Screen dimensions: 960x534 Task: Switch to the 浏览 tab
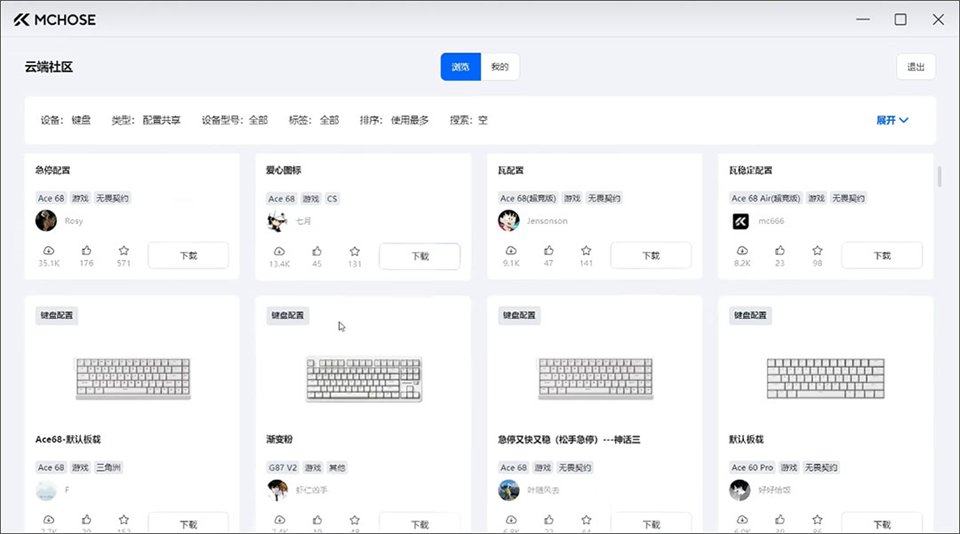460,67
